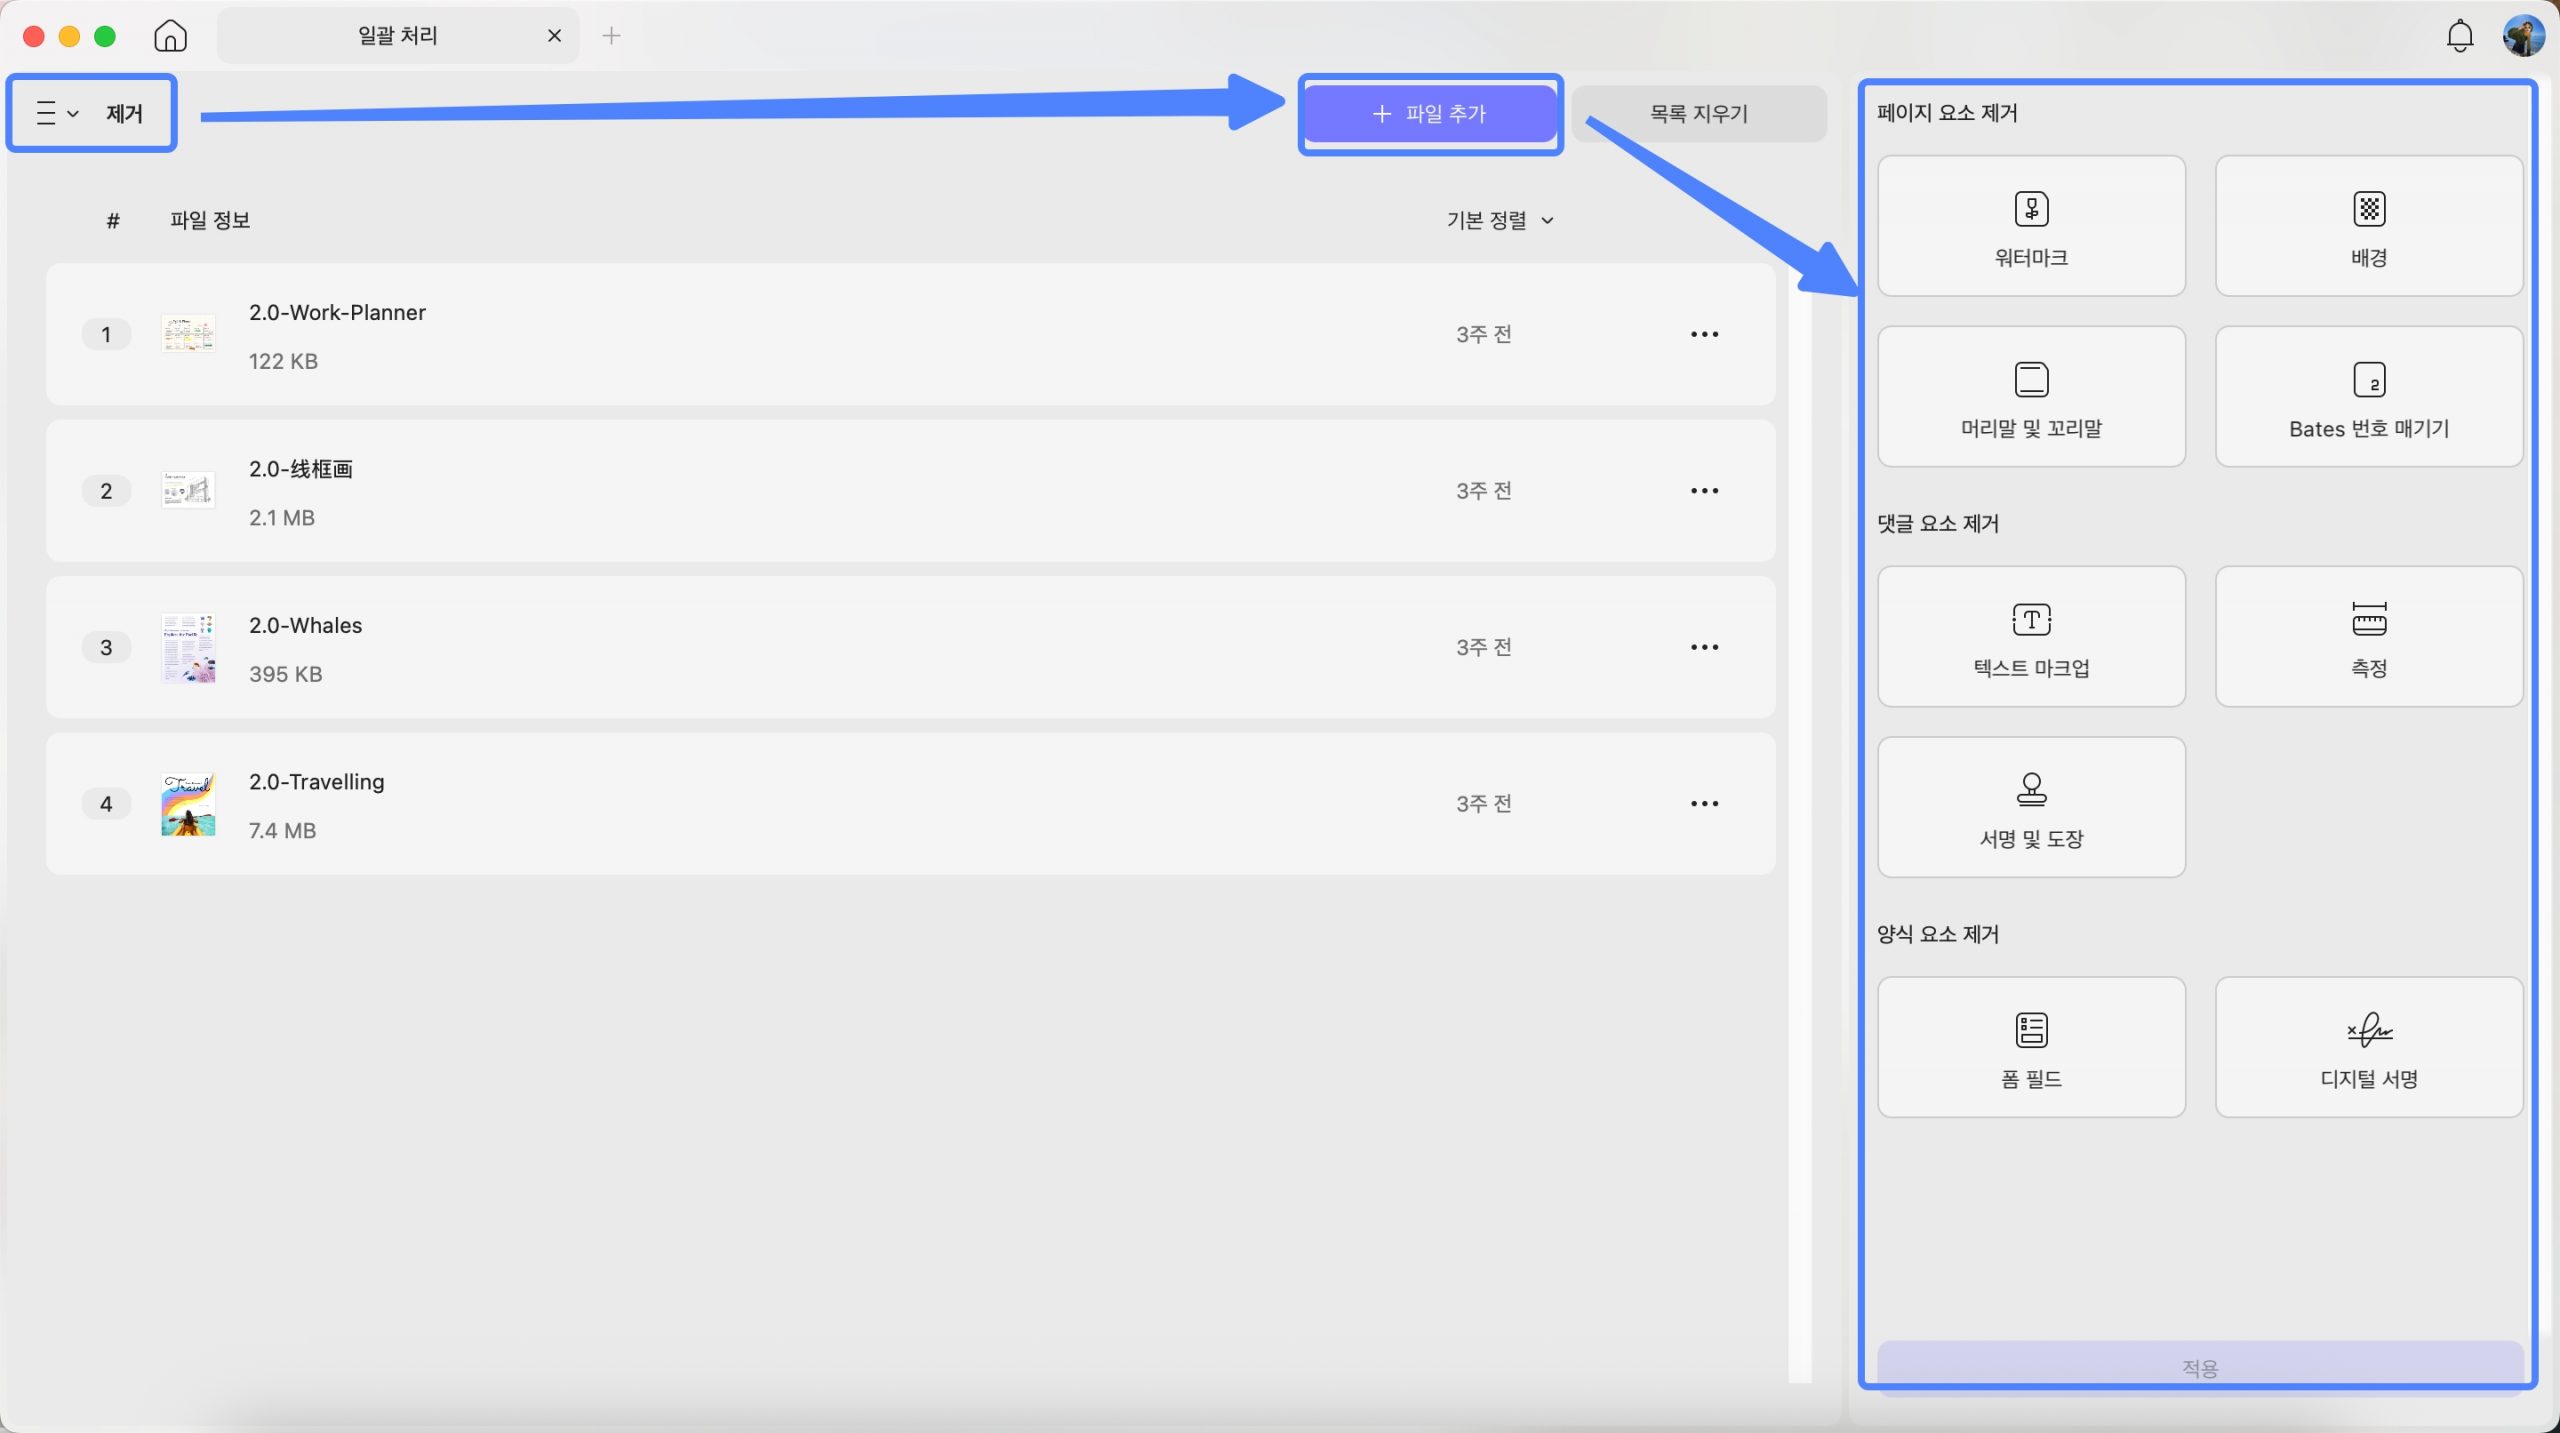Select the 2.0-Work-Planner file name
This screenshot has height=1433, width=2560.
coord(337,312)
